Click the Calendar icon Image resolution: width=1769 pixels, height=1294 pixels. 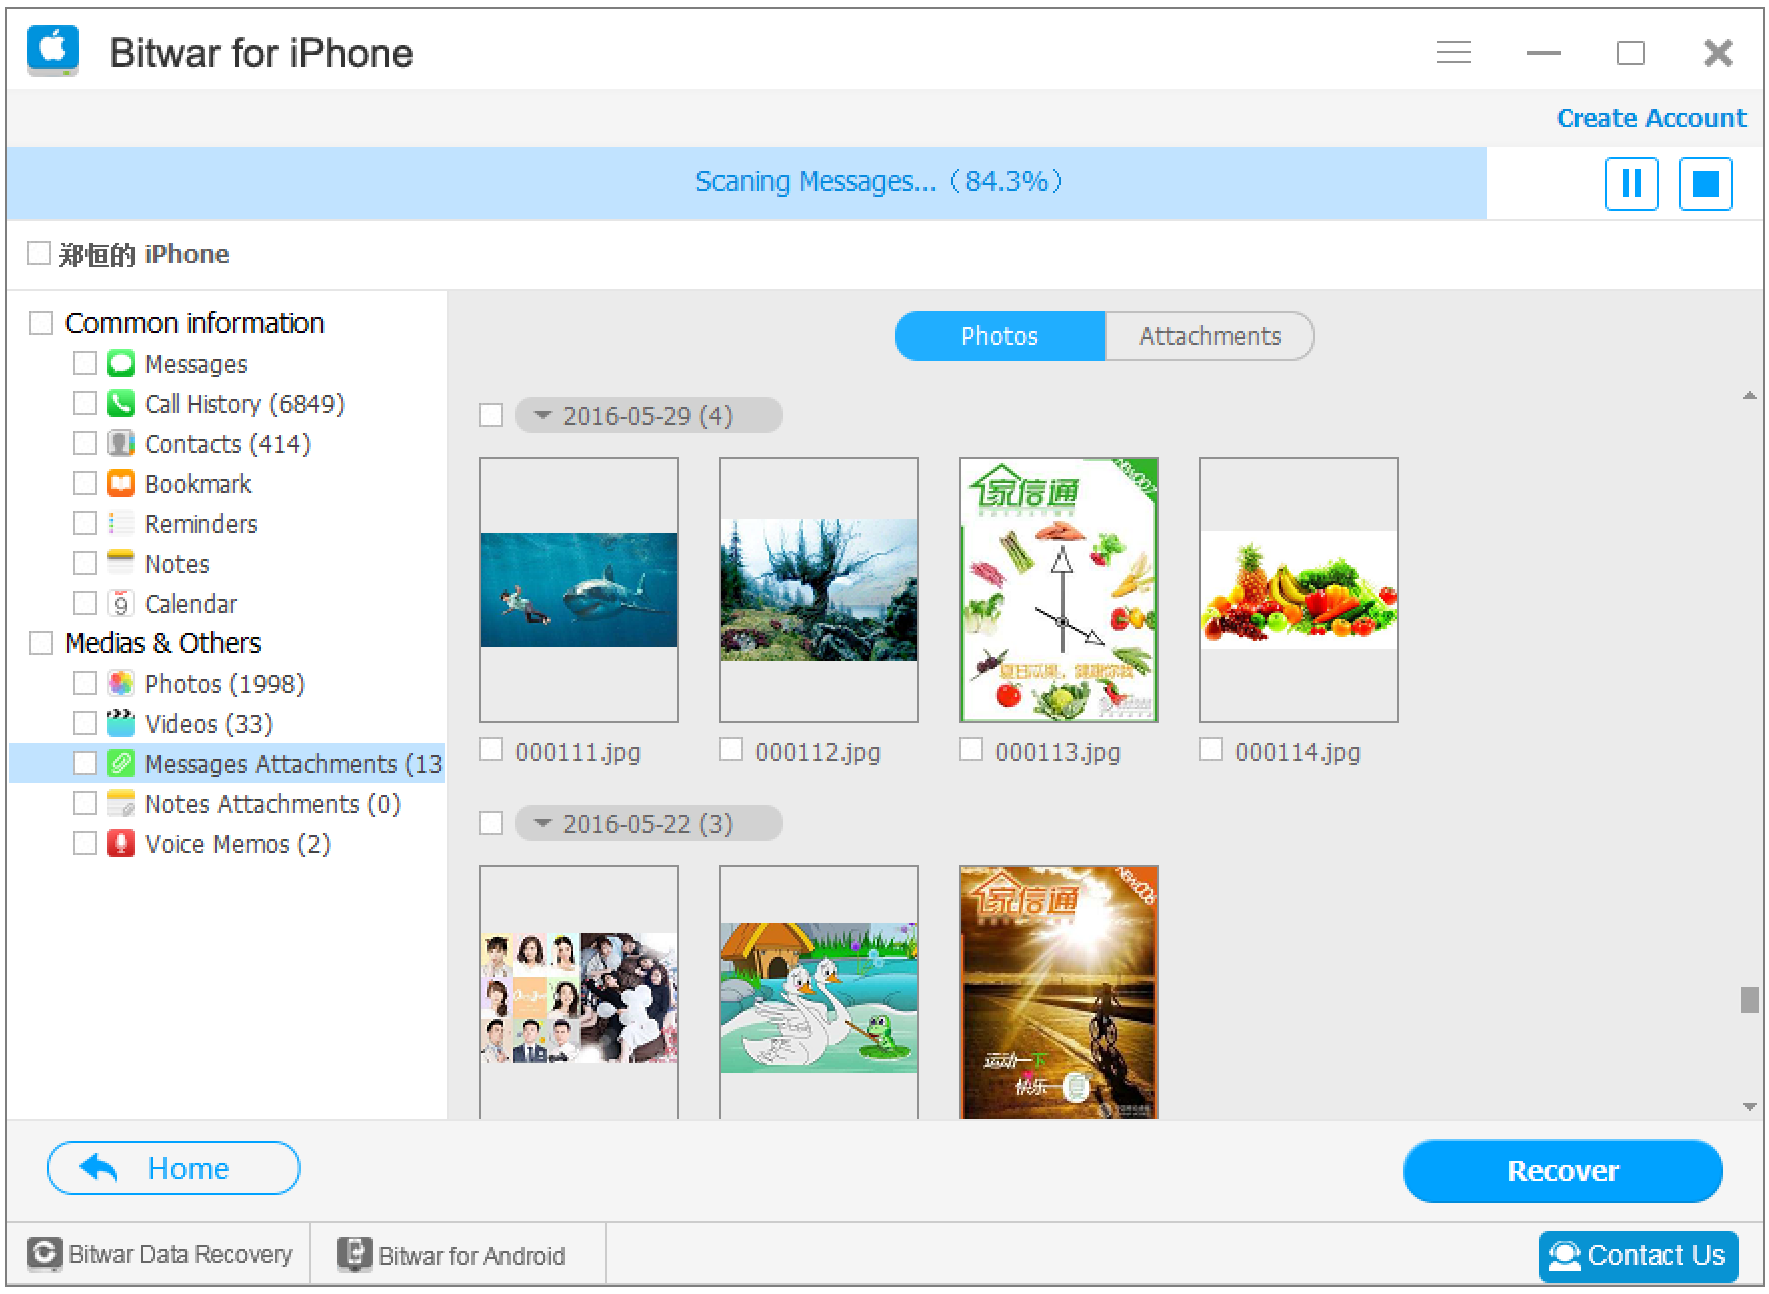121,603
